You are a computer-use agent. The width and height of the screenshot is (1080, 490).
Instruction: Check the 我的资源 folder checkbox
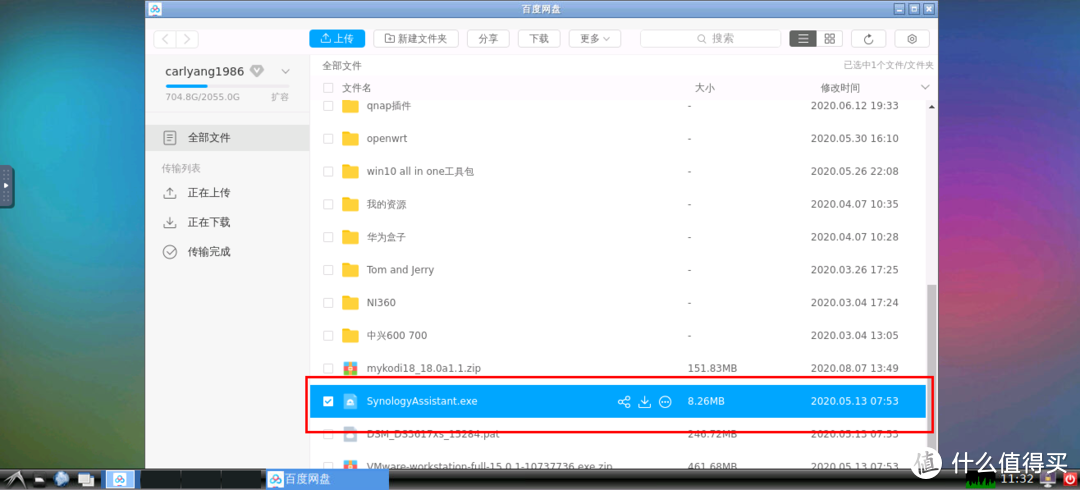coord(328,204)
